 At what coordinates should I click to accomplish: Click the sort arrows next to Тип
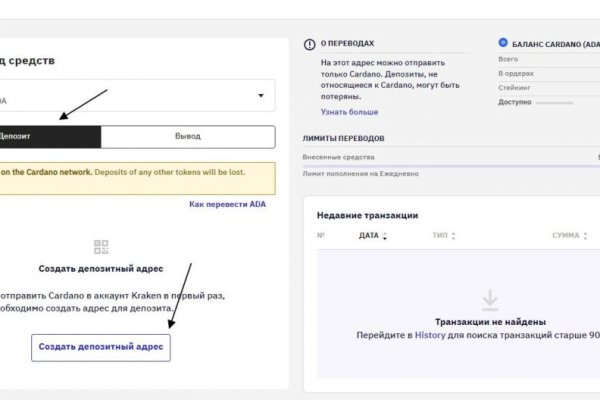[452, 236]
